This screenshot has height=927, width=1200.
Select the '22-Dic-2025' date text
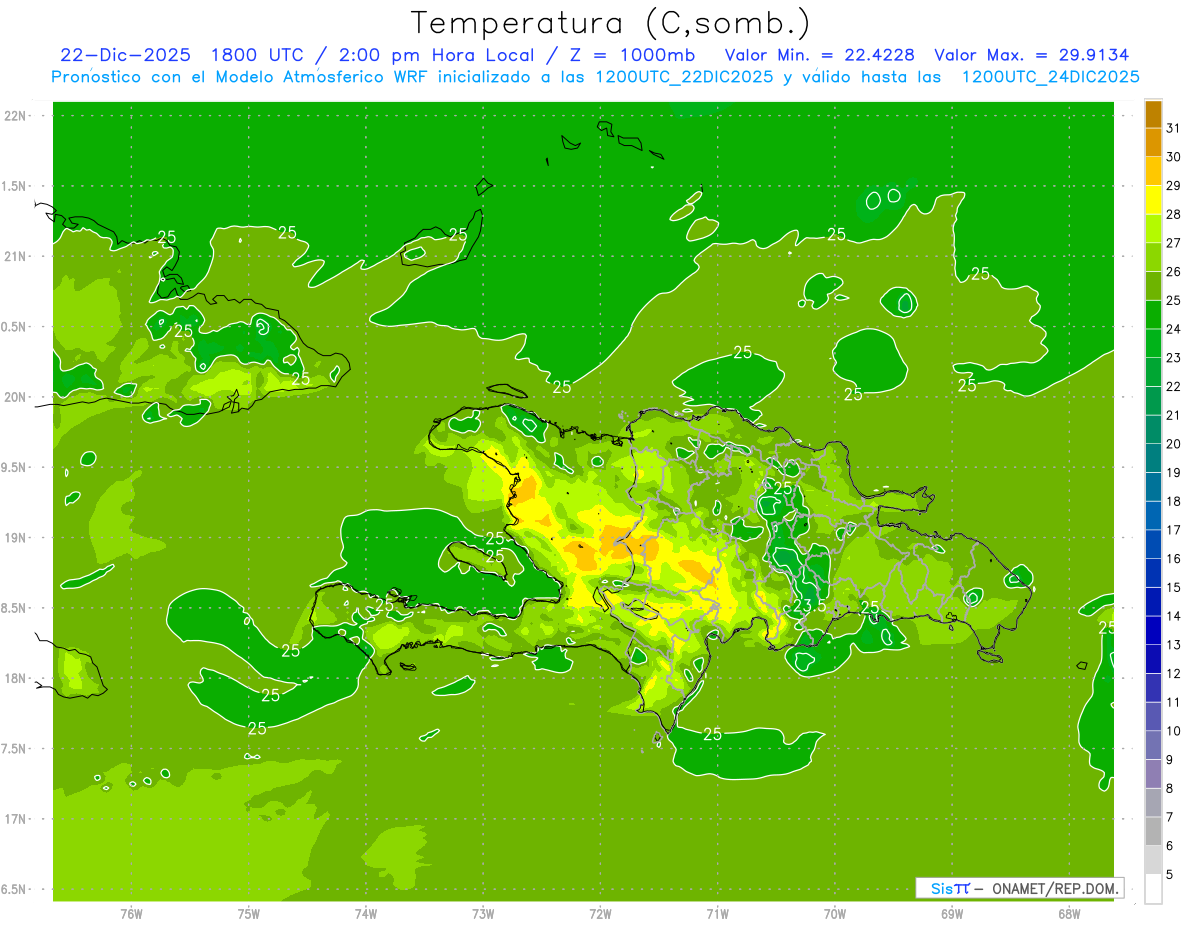pyautogui.click(x=126, y=55)
